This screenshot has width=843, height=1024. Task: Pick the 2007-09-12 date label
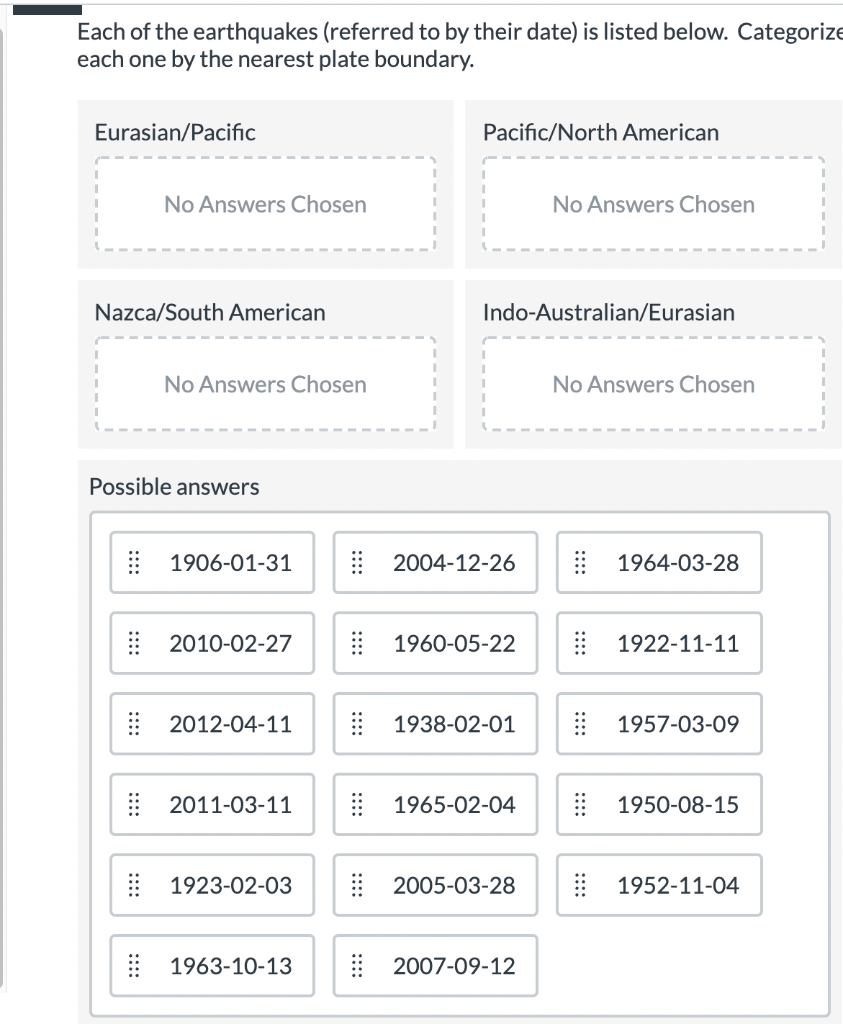tap(454, 966)
